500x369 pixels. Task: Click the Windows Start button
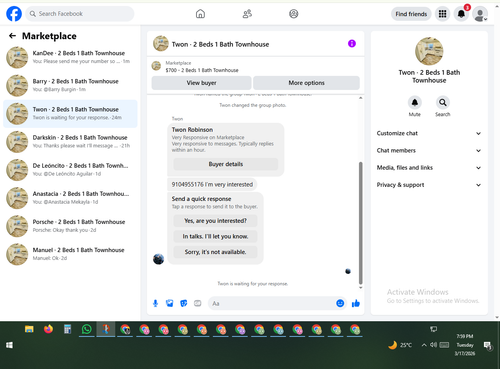pyautogui.click(x=9, y=345)
